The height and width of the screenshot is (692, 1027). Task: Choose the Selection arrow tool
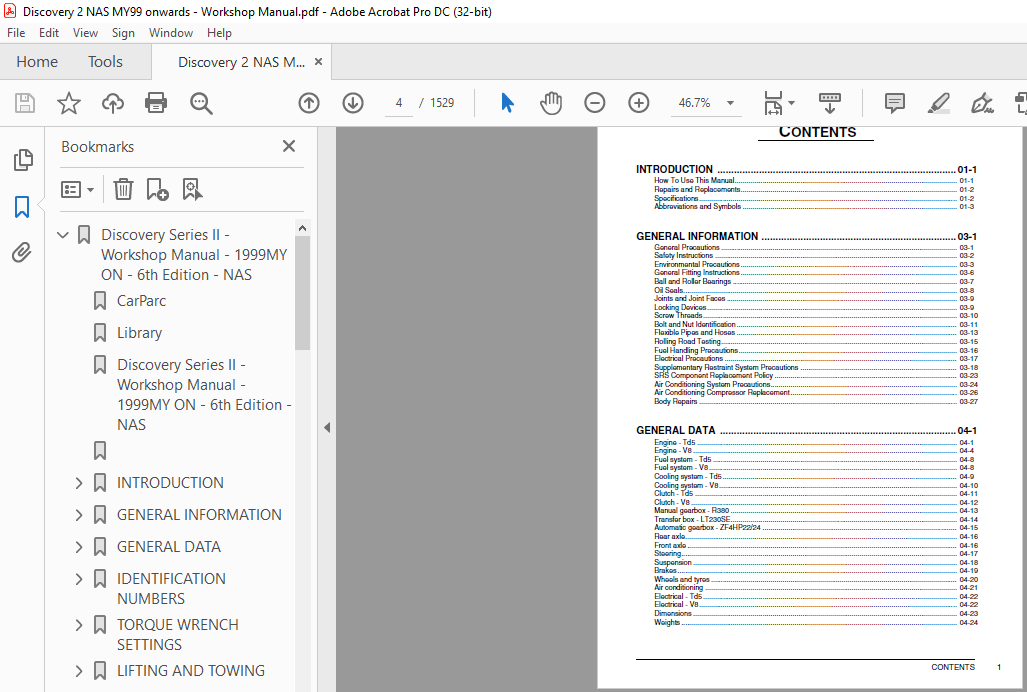508,103
